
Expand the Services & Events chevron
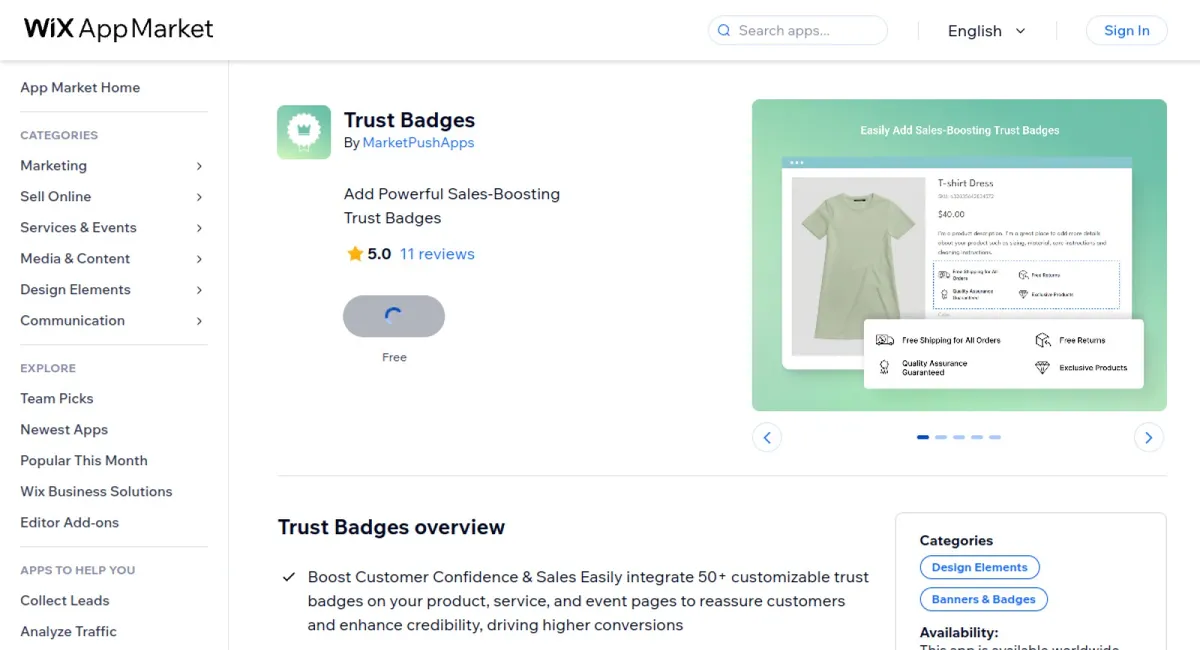pyautogui.click(x=199, y=228)
